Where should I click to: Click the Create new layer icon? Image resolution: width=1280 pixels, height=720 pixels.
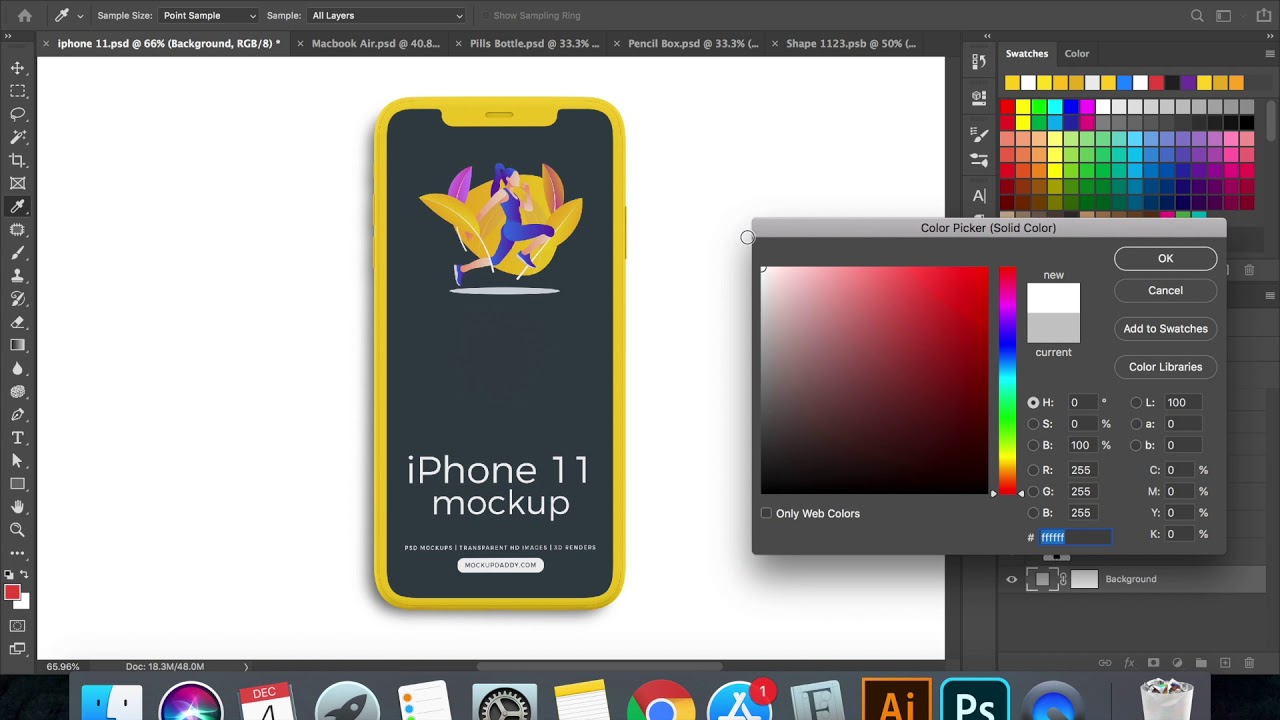tap(1225, 663)
